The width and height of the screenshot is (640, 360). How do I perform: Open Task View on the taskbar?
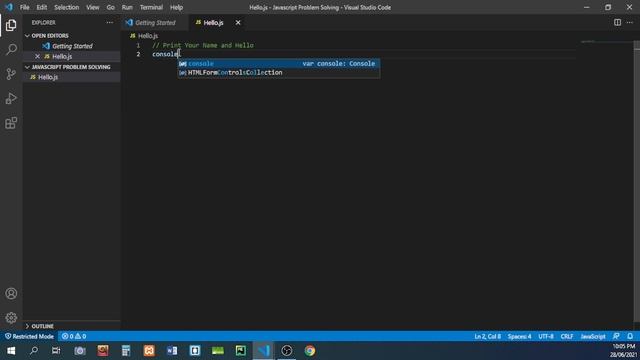(x=56, y=351)
